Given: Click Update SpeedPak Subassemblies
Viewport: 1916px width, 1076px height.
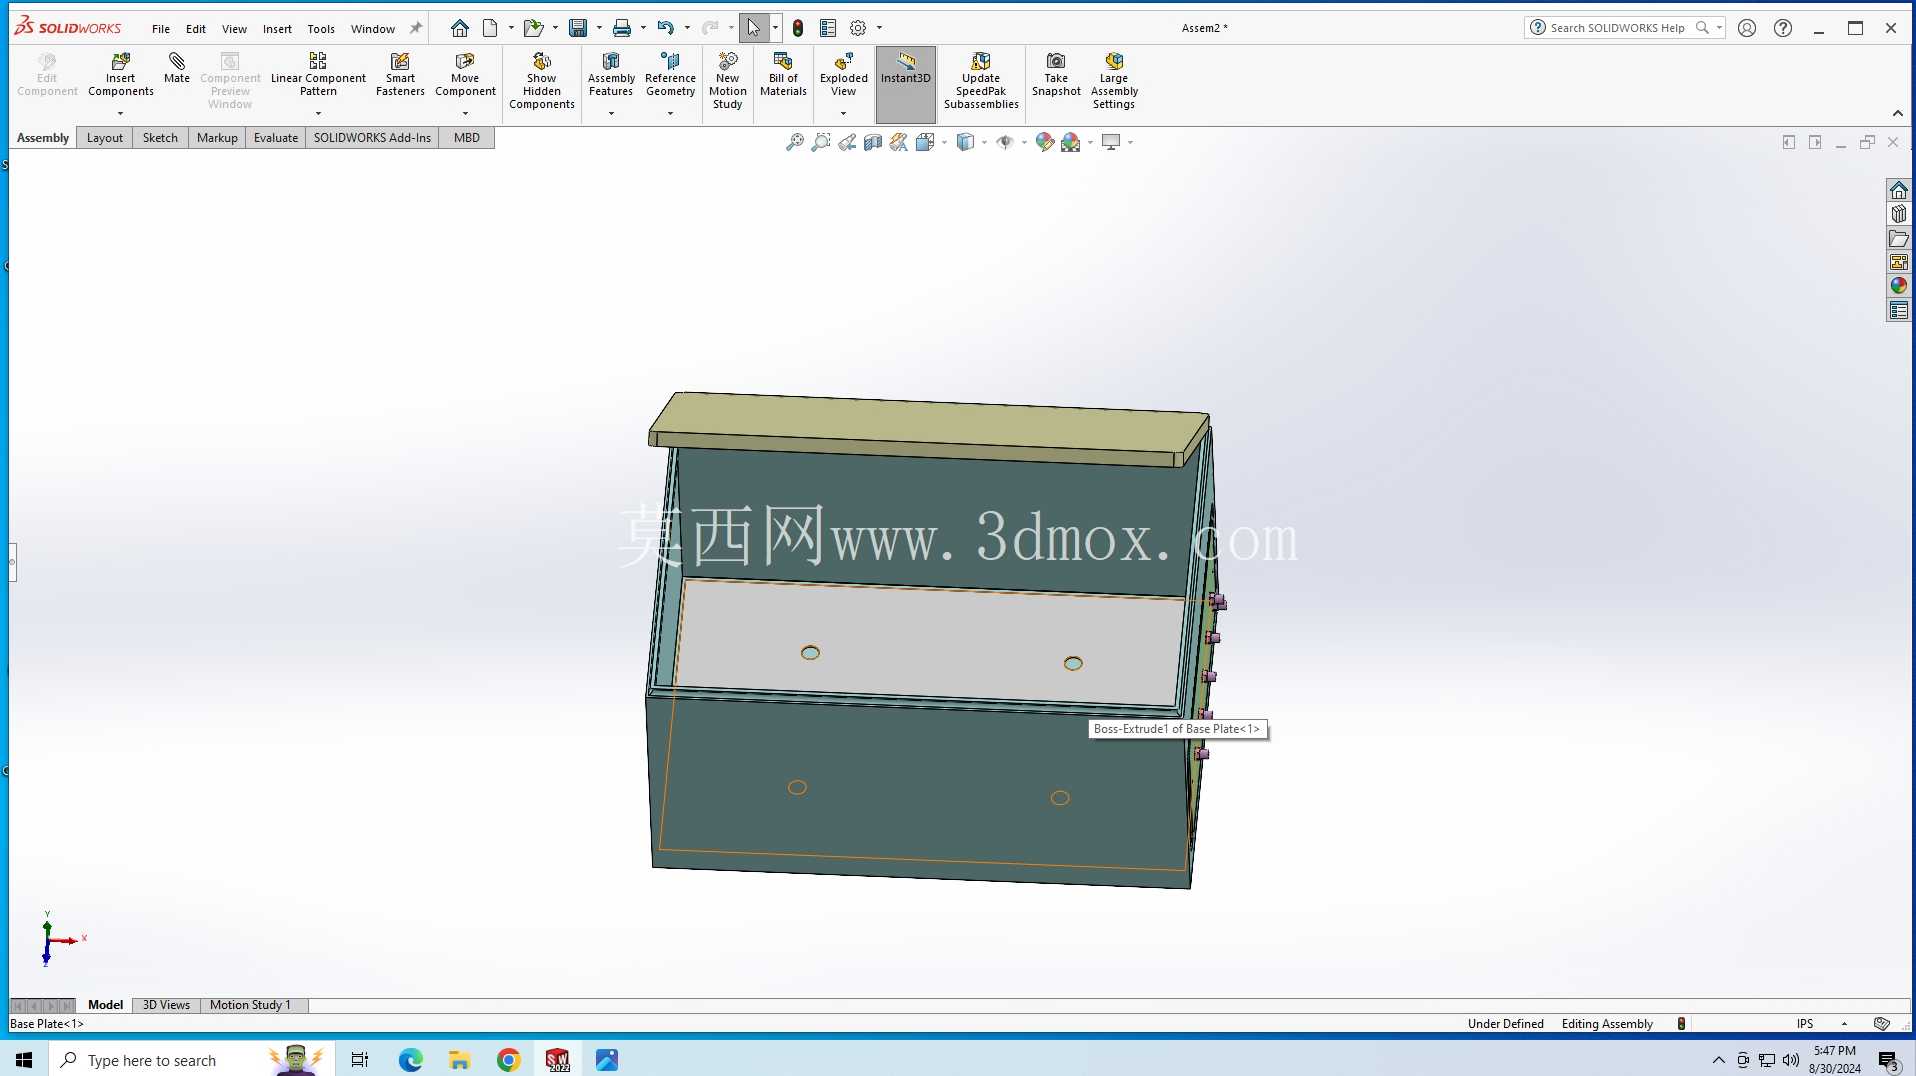Looking at the screenshot, I should 981,81.
